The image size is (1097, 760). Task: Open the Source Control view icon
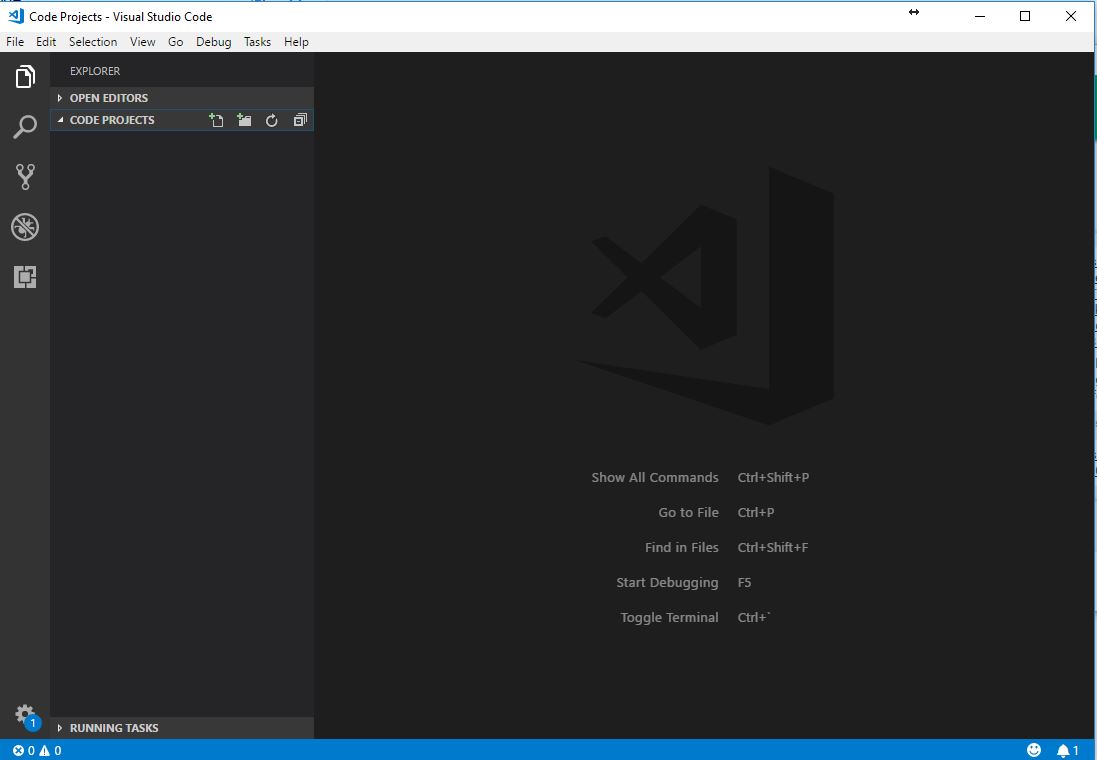pos(24,177)
